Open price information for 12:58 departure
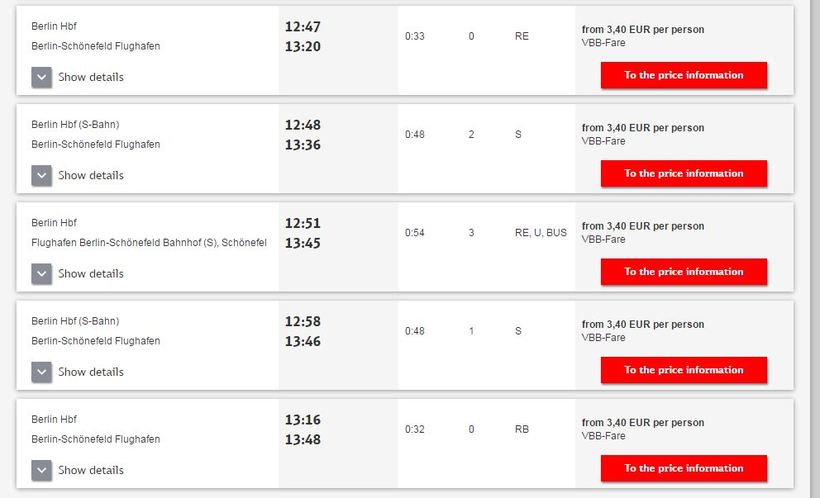 click(684, 370)
